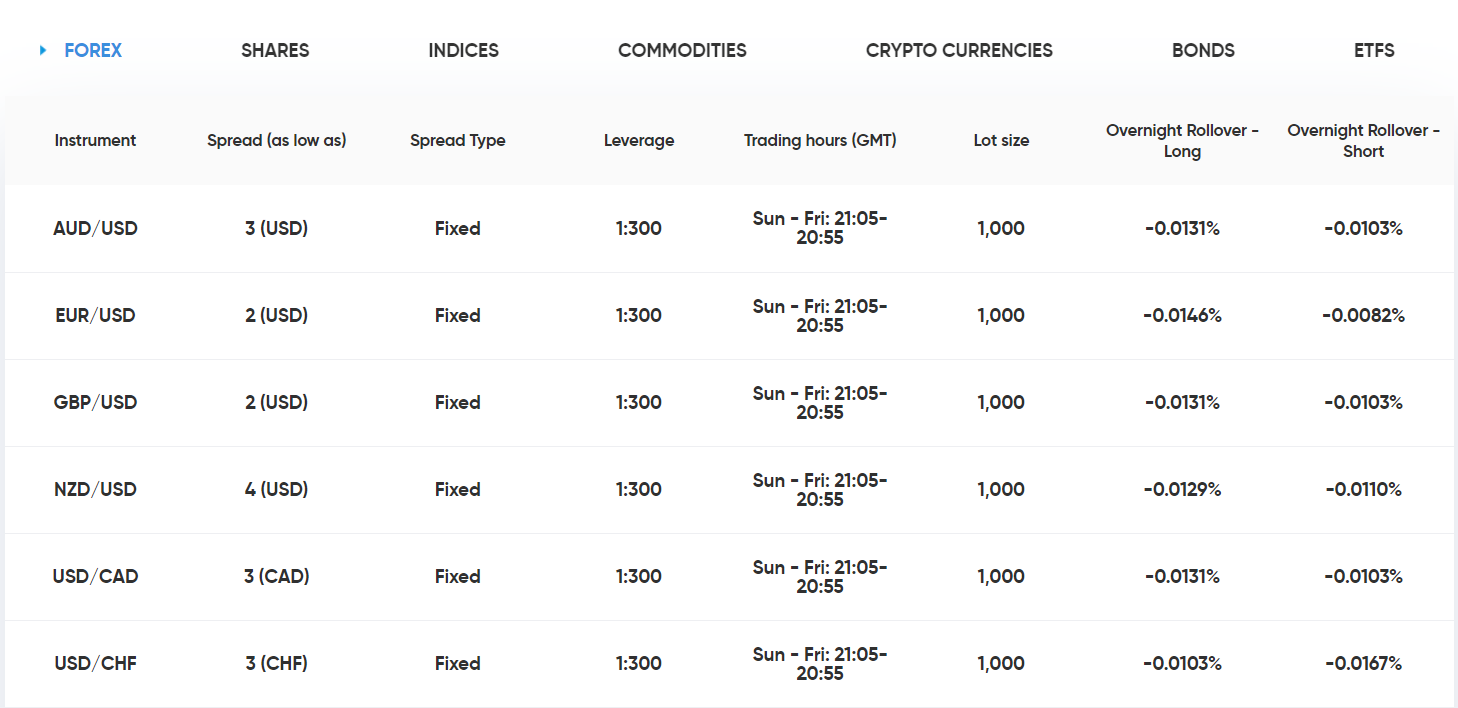
Task: Select the COMMODITIES tab
Action: point(682,50)
